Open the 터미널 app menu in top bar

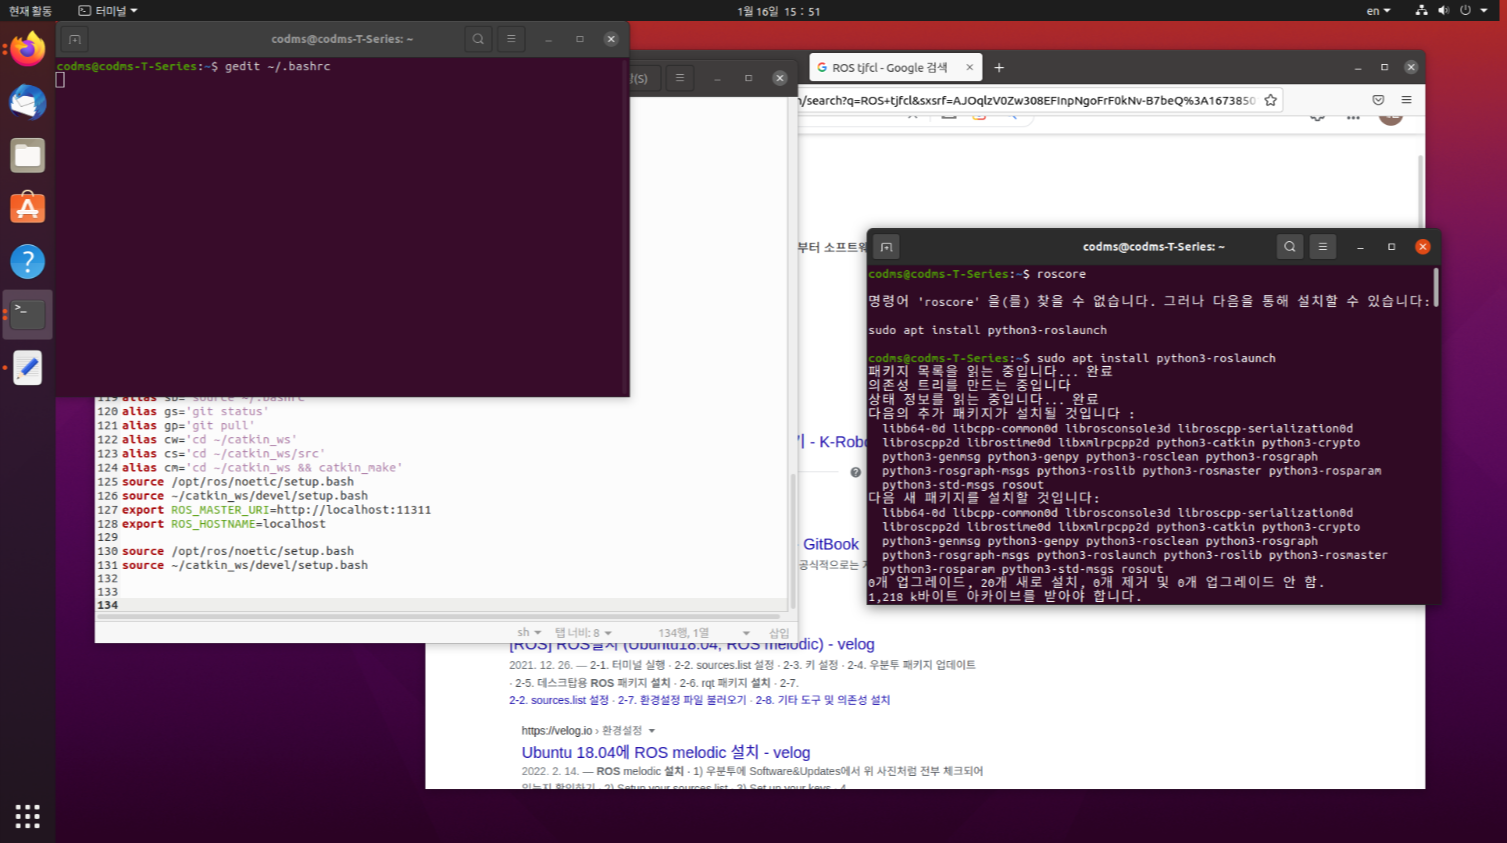pos(108,11)
